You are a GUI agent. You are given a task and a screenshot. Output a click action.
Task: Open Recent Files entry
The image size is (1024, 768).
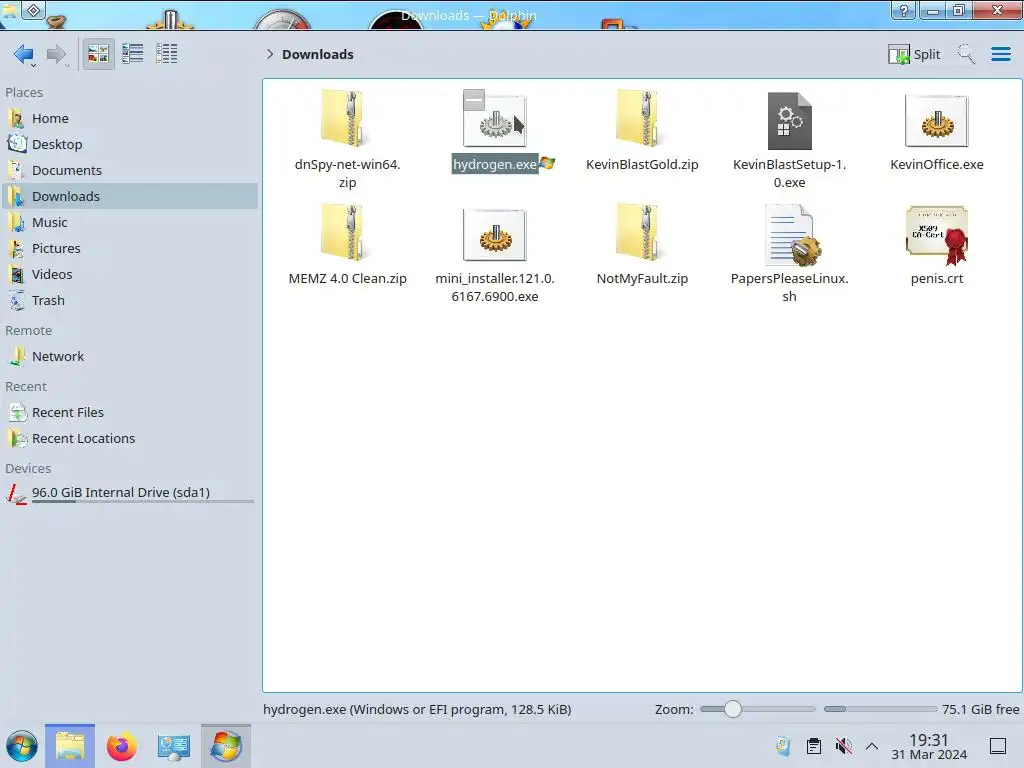click(x=129, y=413)
